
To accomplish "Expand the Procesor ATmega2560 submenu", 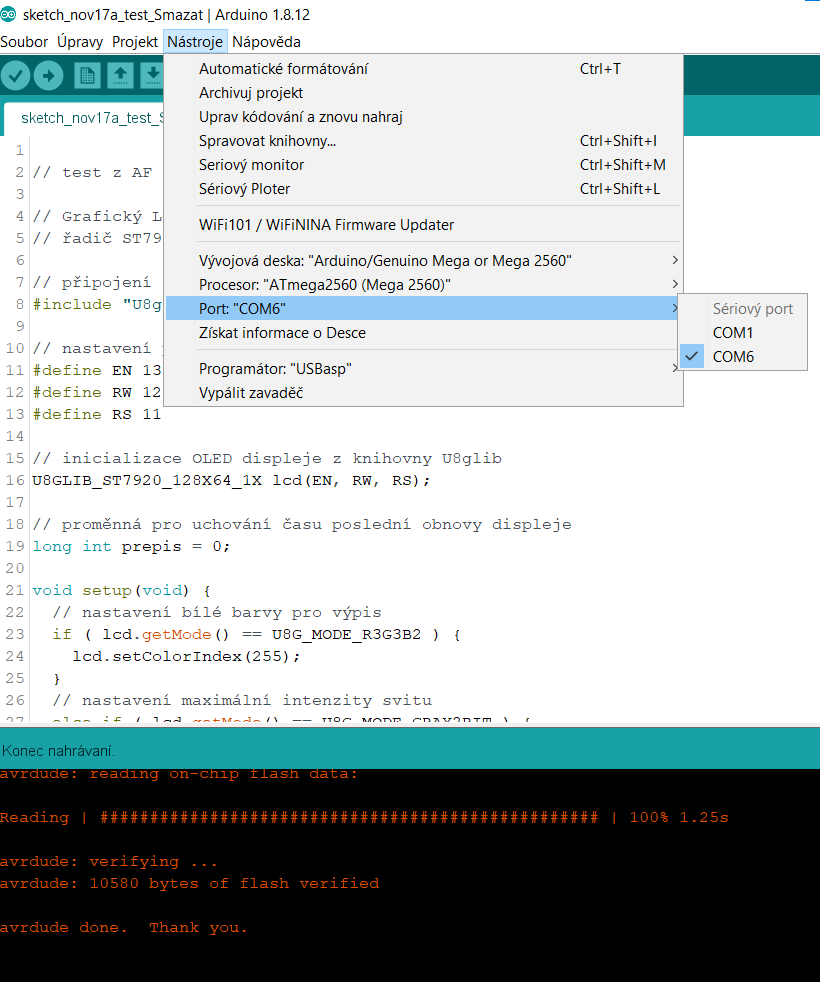I will coord(324,285).
